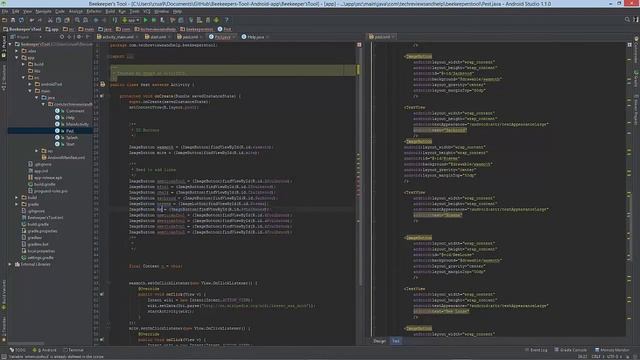Click the Redo toolbar icon
The image size is (640, 360).
[x=40, y=20]
